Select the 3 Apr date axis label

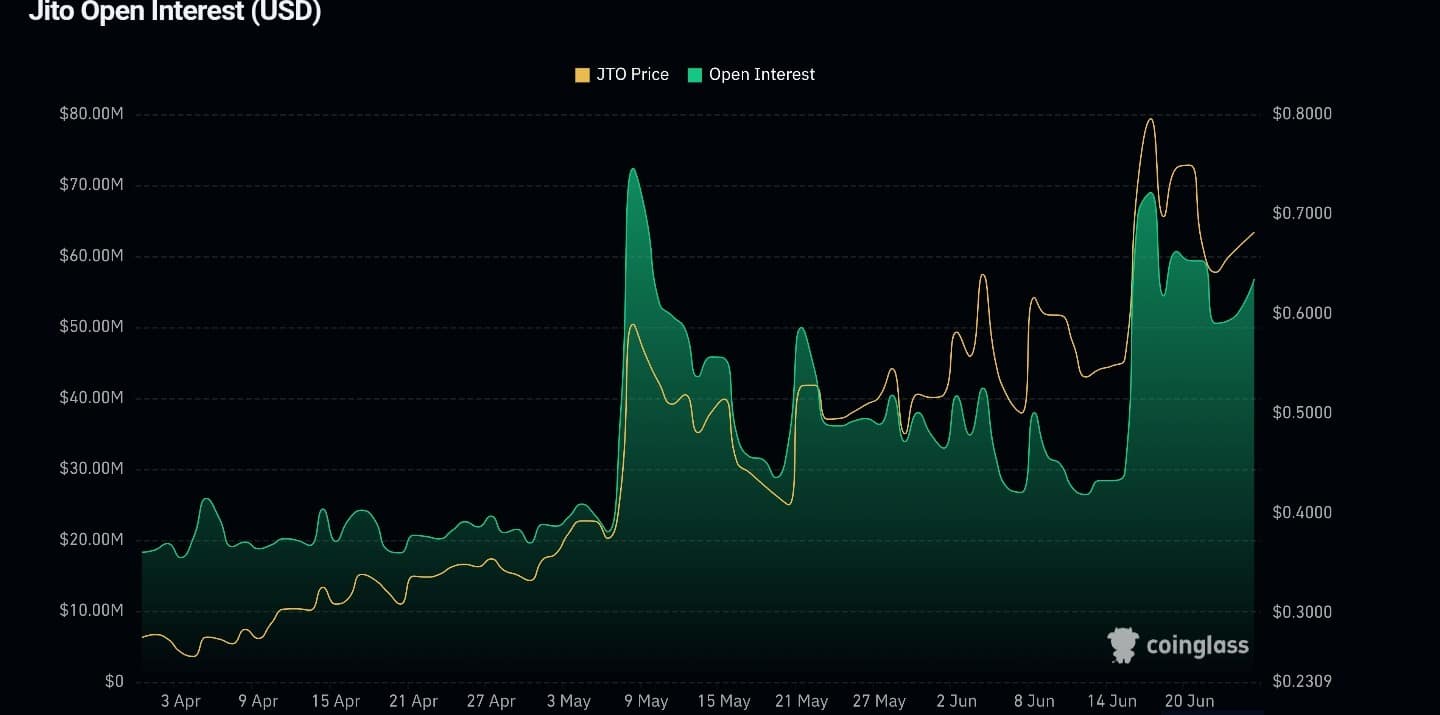tap(180, 701)
